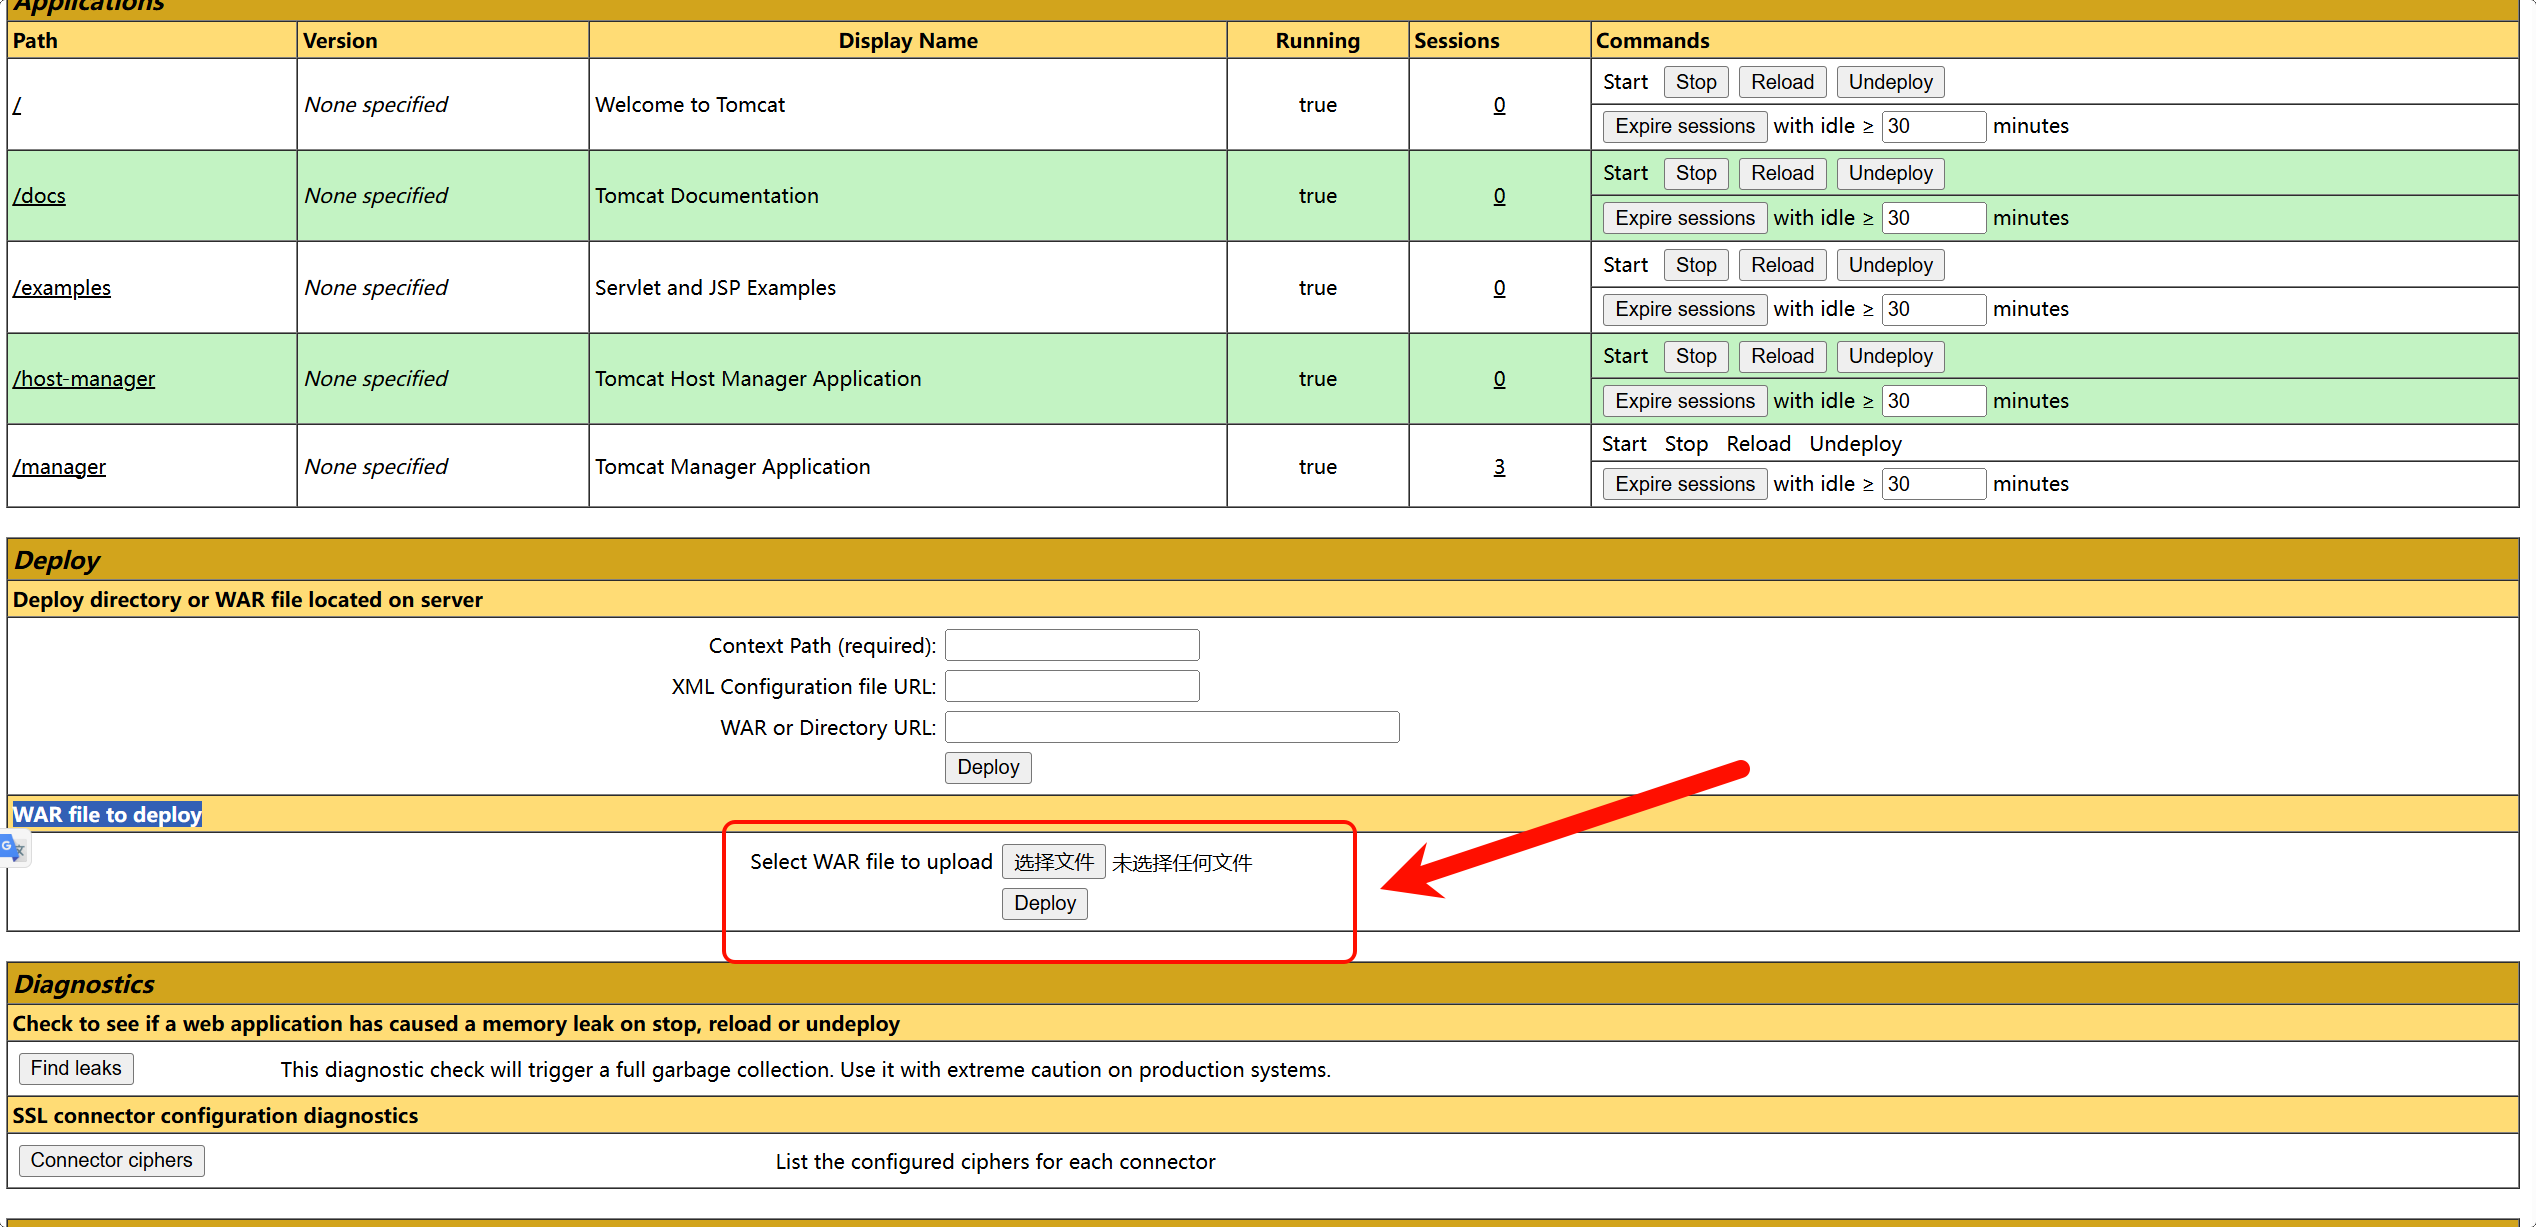Click idle minutes field for /manager

click(1932, 484)
